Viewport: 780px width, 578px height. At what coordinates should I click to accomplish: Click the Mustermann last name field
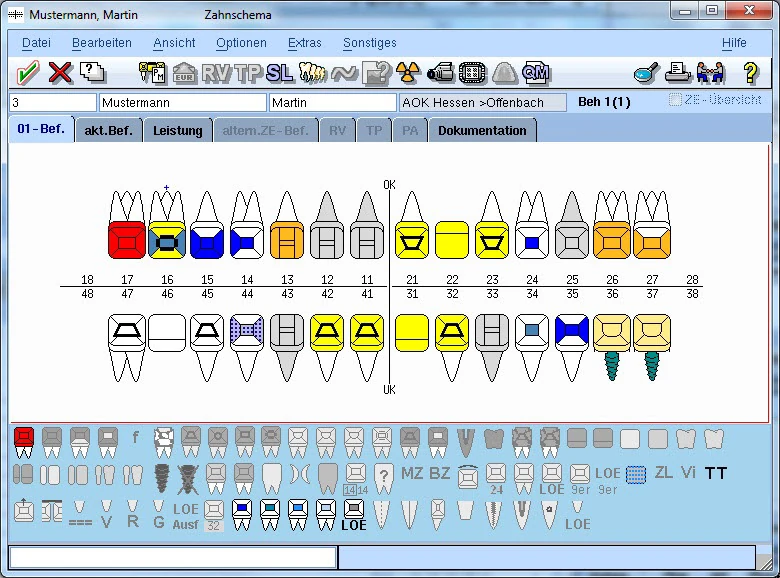183,102
